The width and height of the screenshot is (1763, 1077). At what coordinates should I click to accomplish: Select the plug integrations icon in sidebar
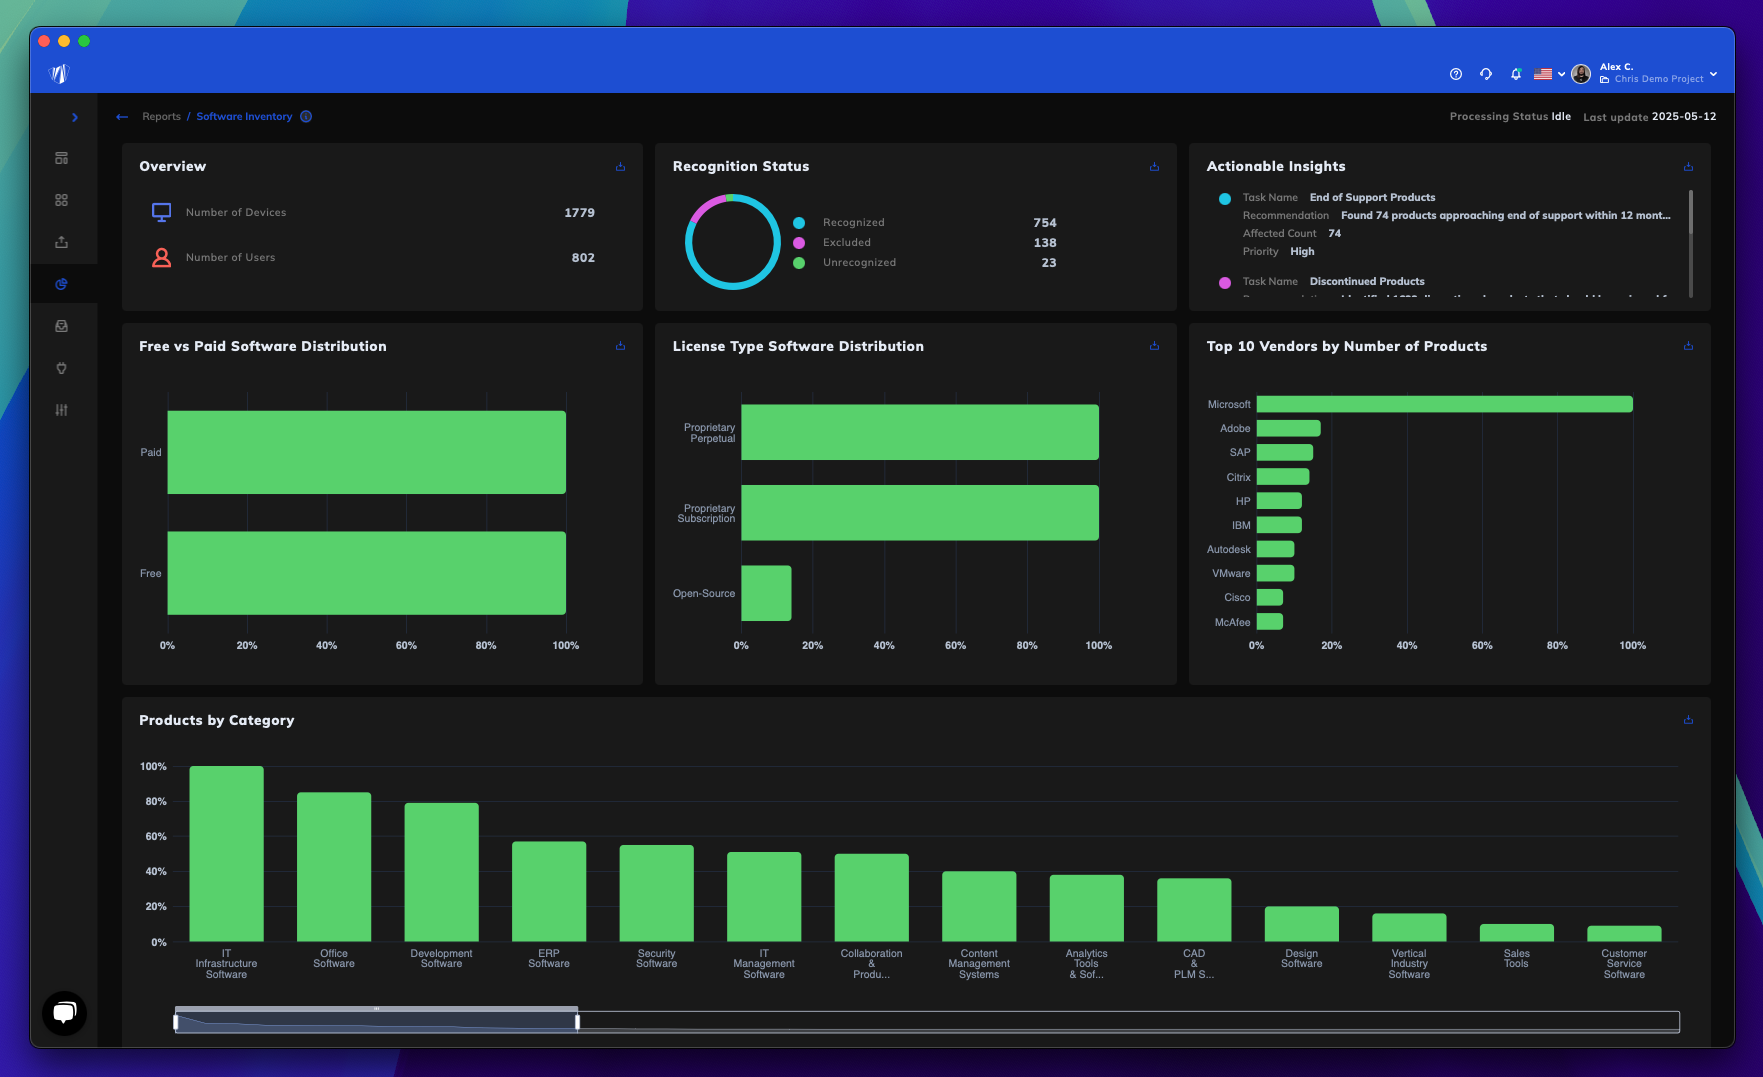click(62, 368)
